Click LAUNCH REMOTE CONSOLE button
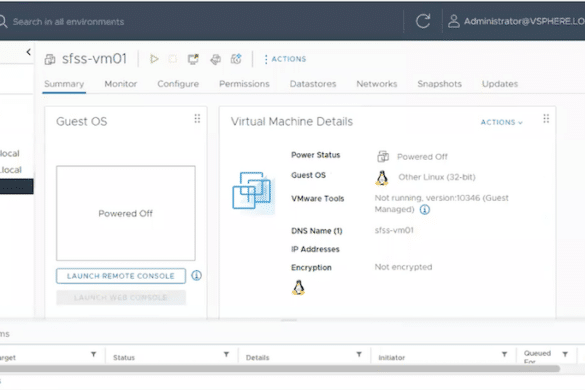This screenshot has height=390, width=585. tap(121, 276)
